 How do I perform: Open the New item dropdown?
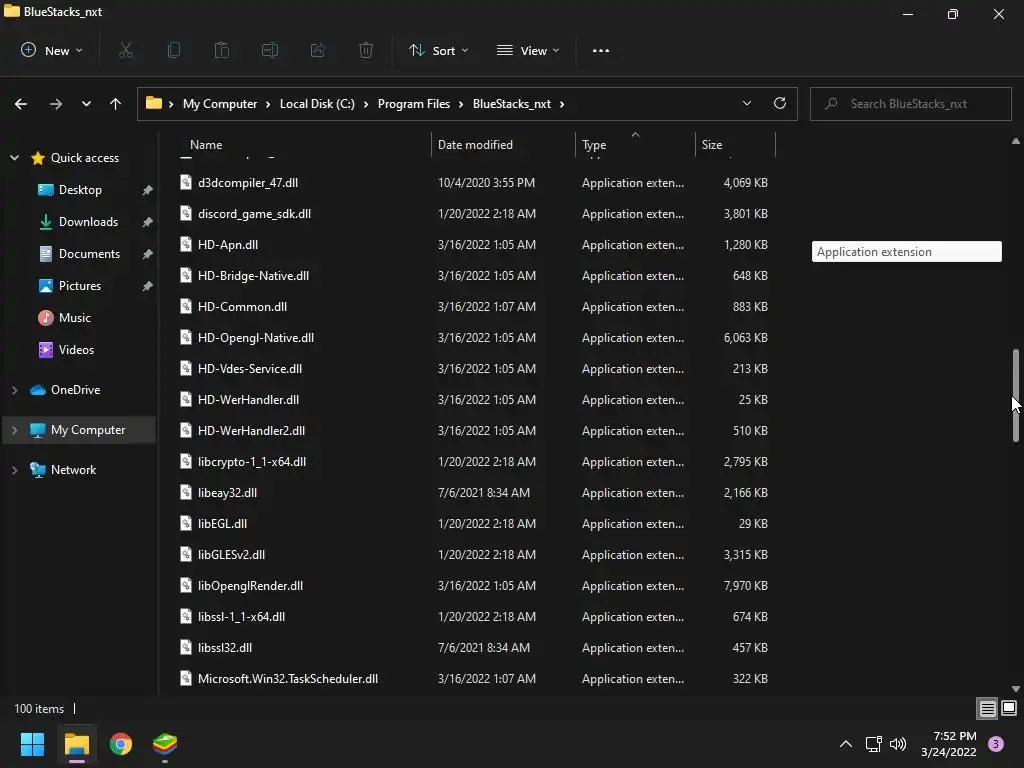coord(52,50)
